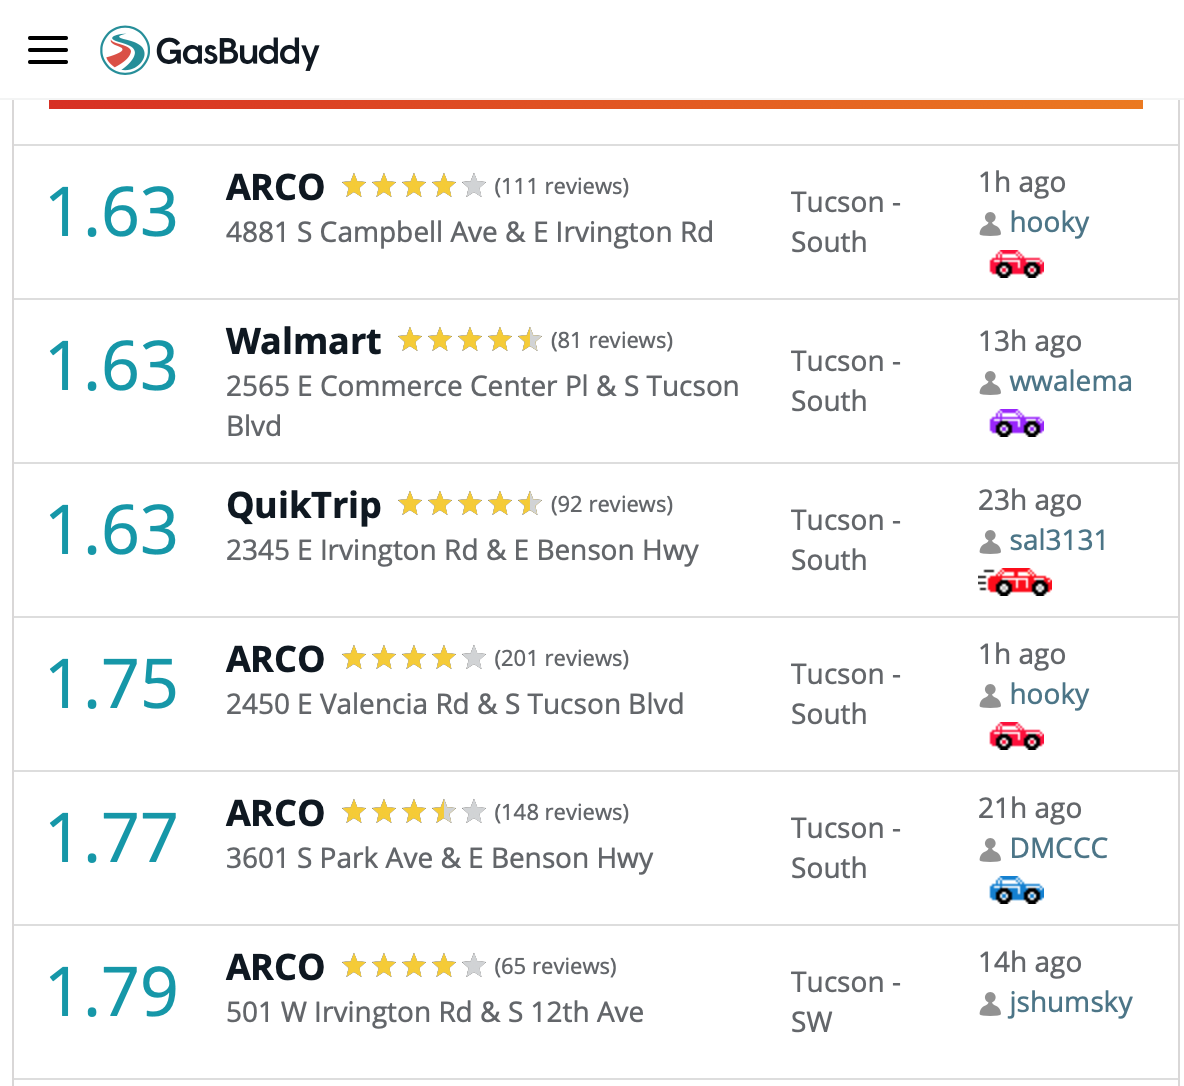
Task: Open ARCO at 2450 E Valencia Rd
Action: [x=275, y=659]
